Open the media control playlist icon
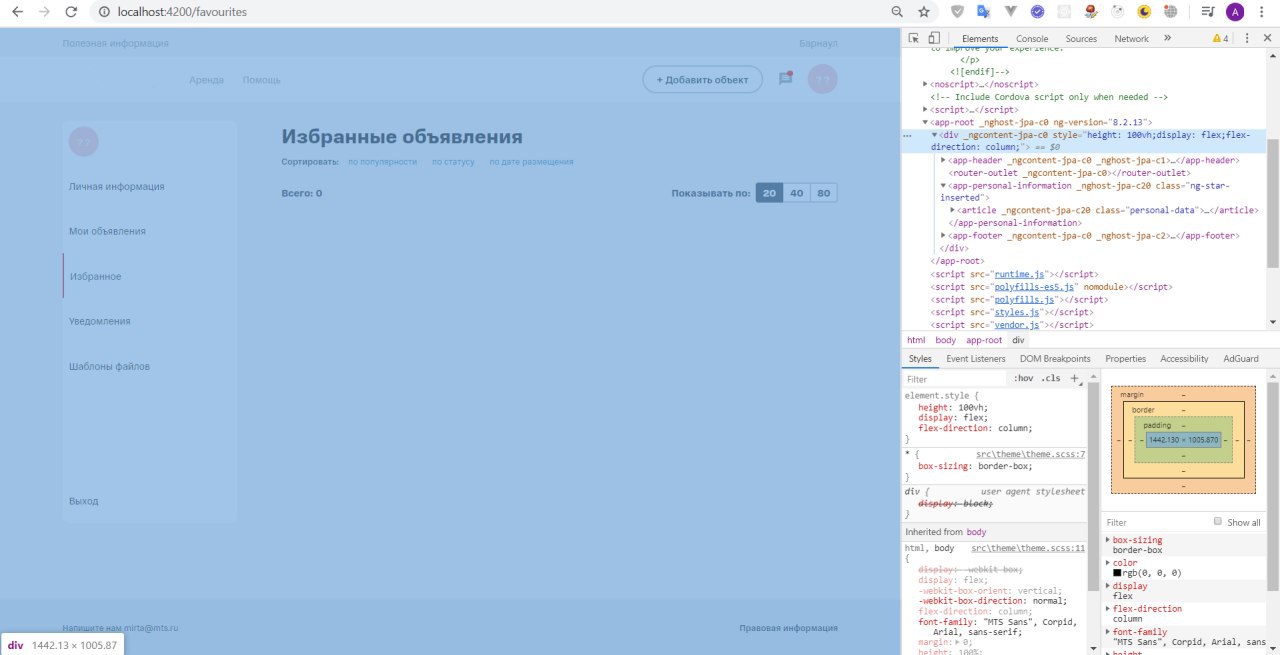 (x=1208, y=12)
